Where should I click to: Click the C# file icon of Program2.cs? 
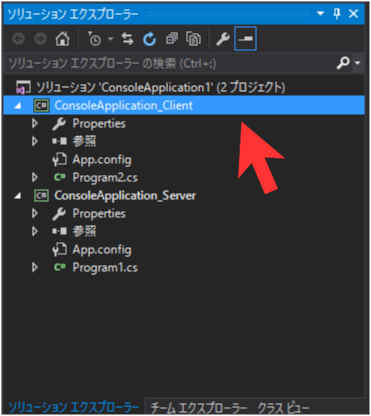pos(60,177)
